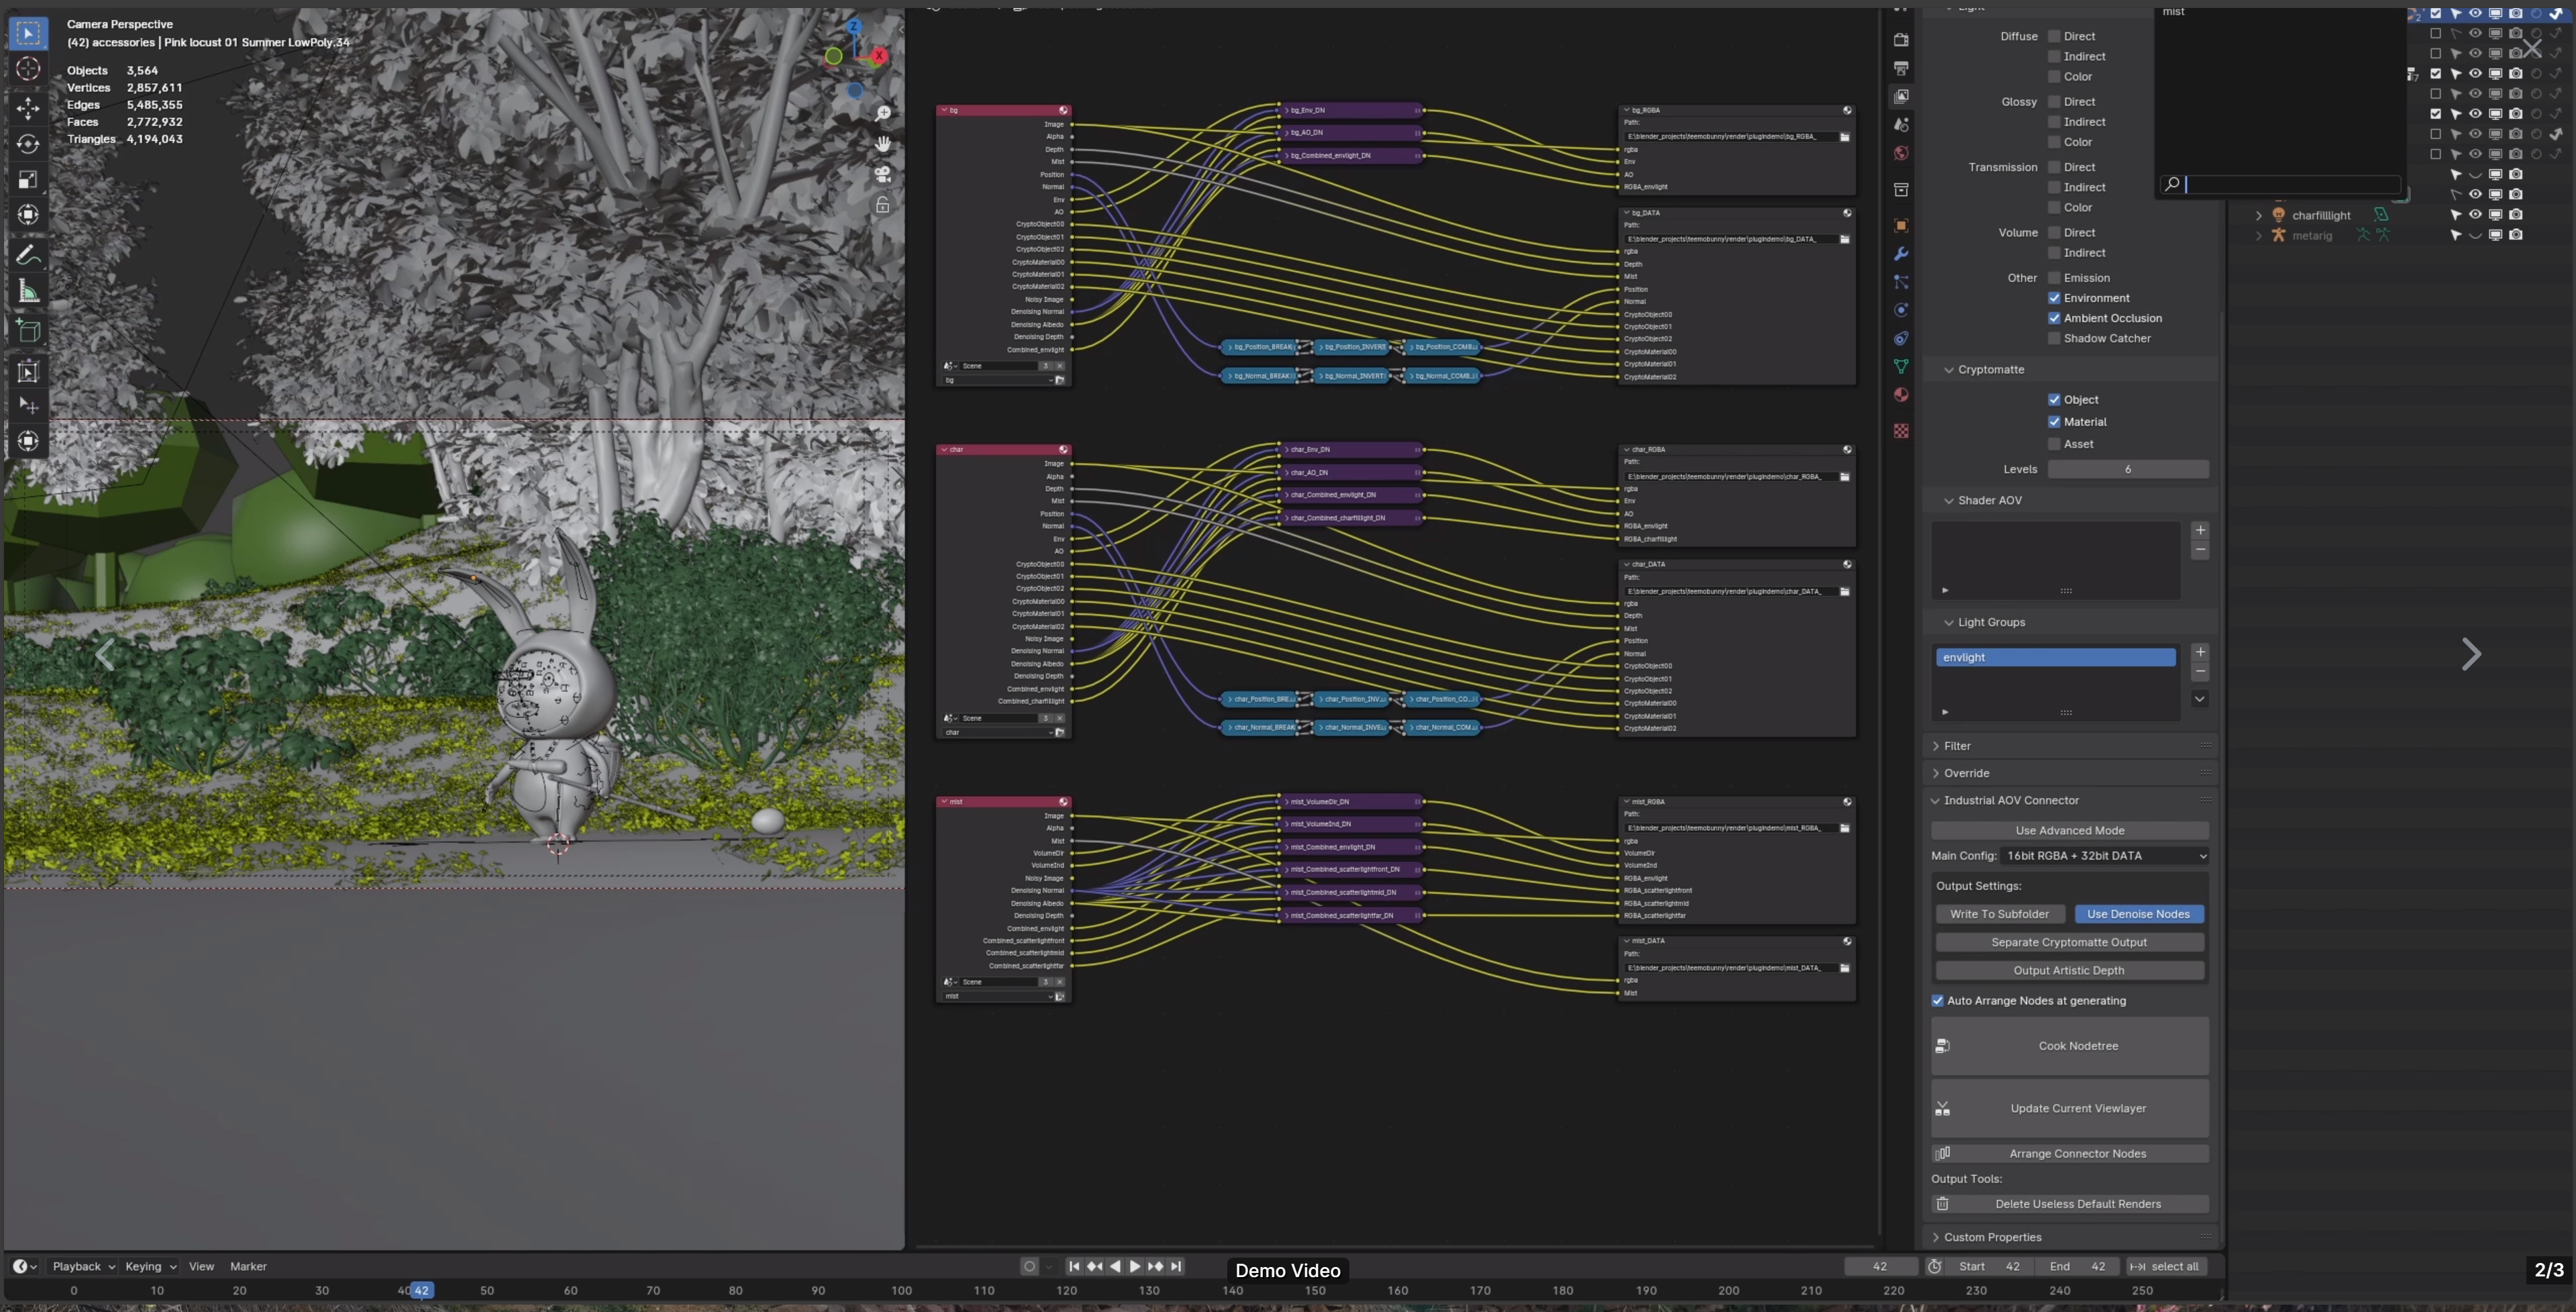The width and height of the screenshot is (2576, 1312).
Task: Adjust Cryptomatte Levels slider
Action: click(2128, 469)
